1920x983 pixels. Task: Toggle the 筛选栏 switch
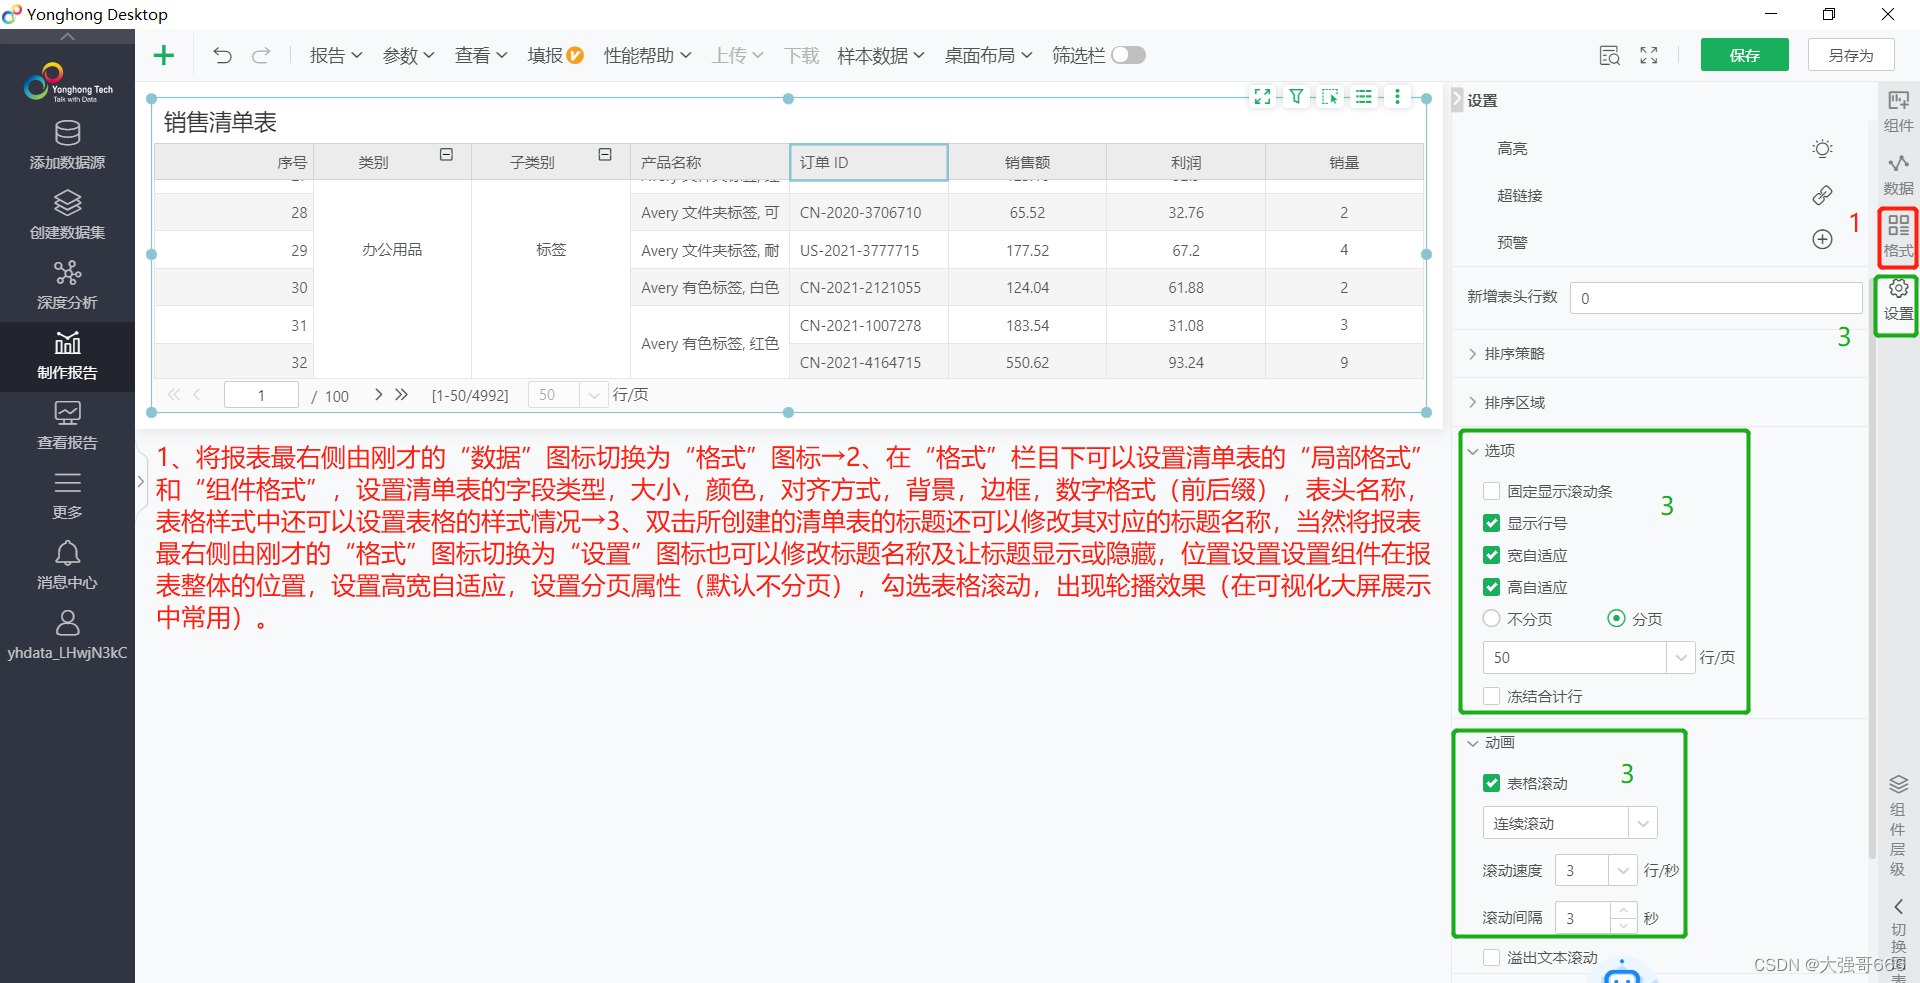(x=1128, y=55)
